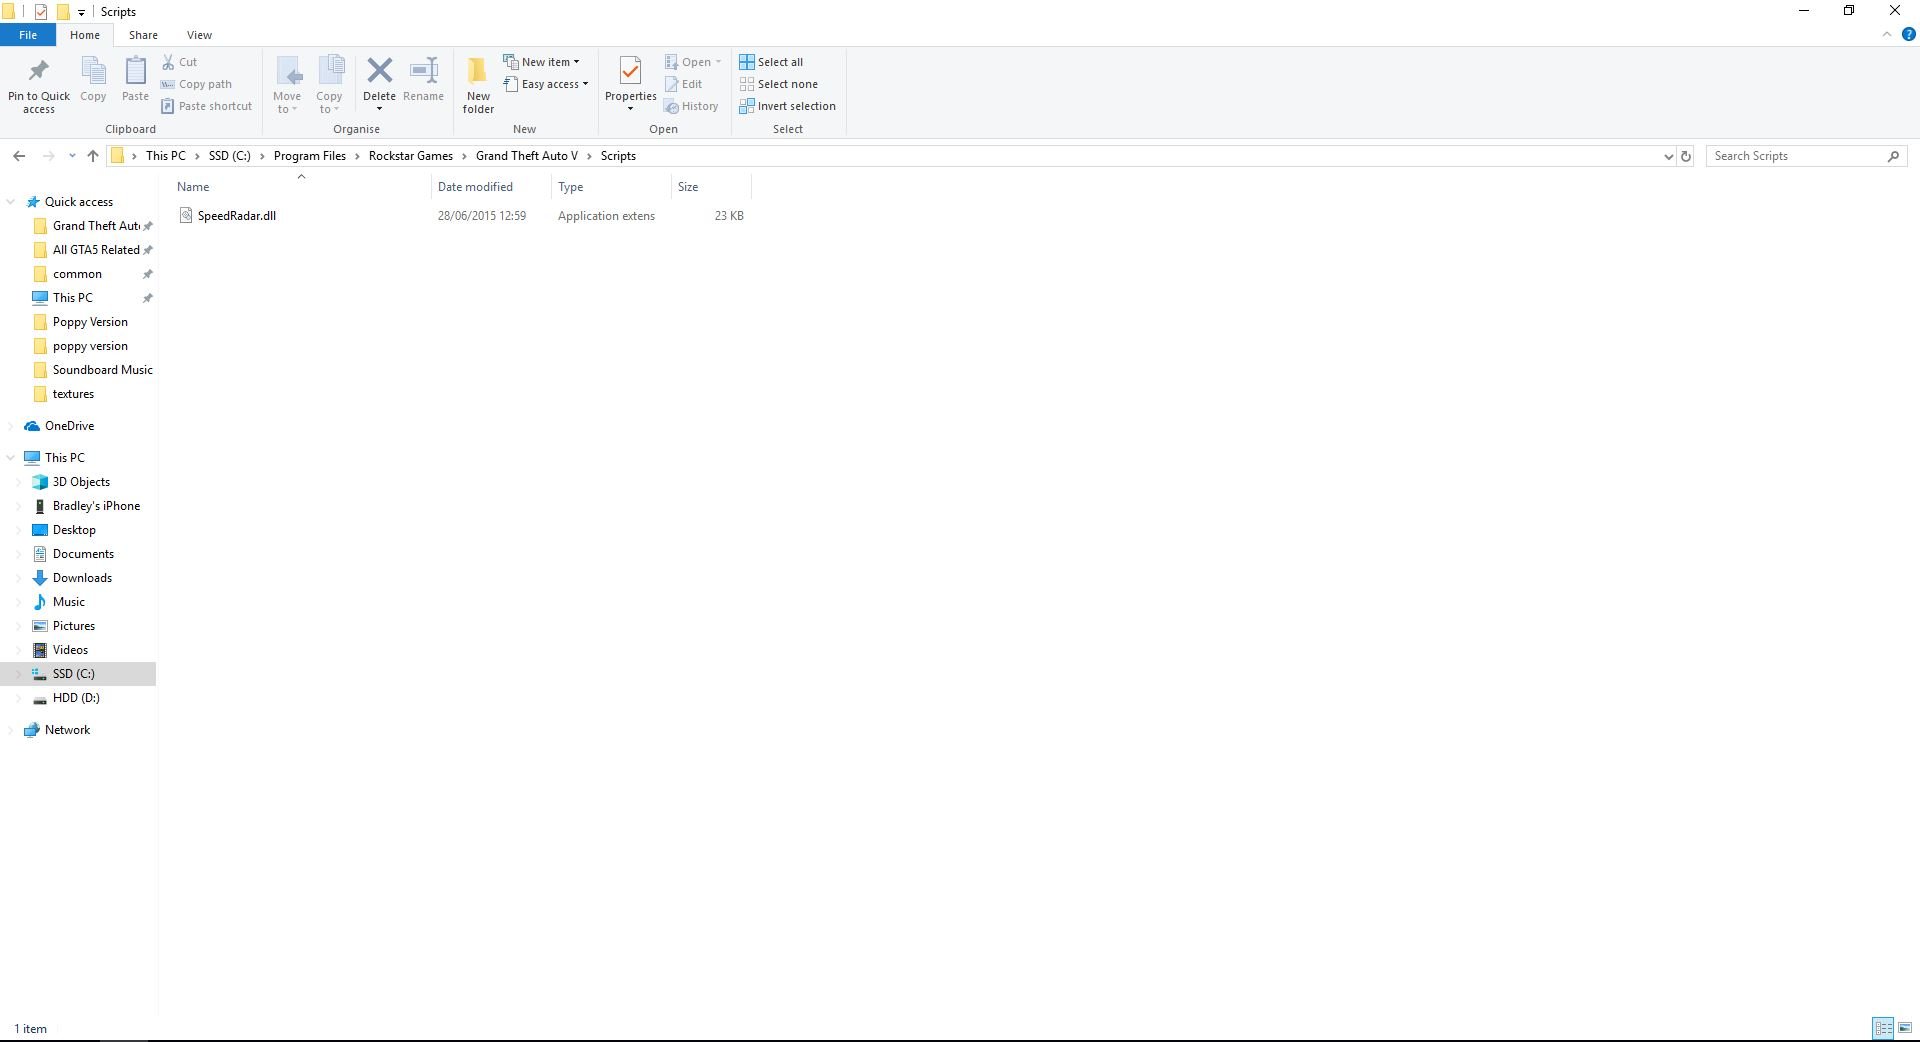Open the HDD (D:) drive
This screenshot has height=1042, width=1920.
[x=76, y=698]
